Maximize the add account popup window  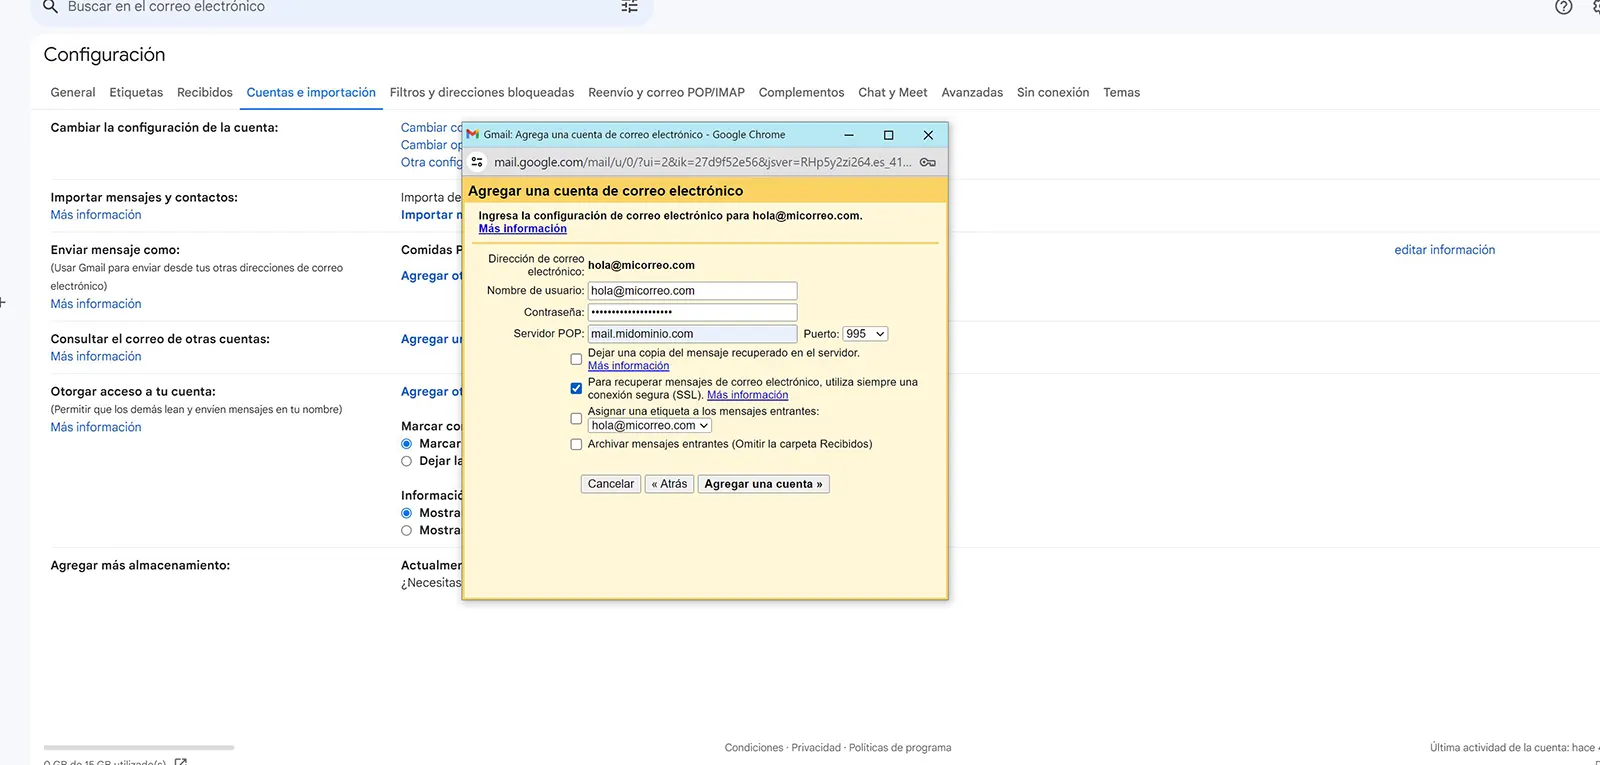pos(888,135)
